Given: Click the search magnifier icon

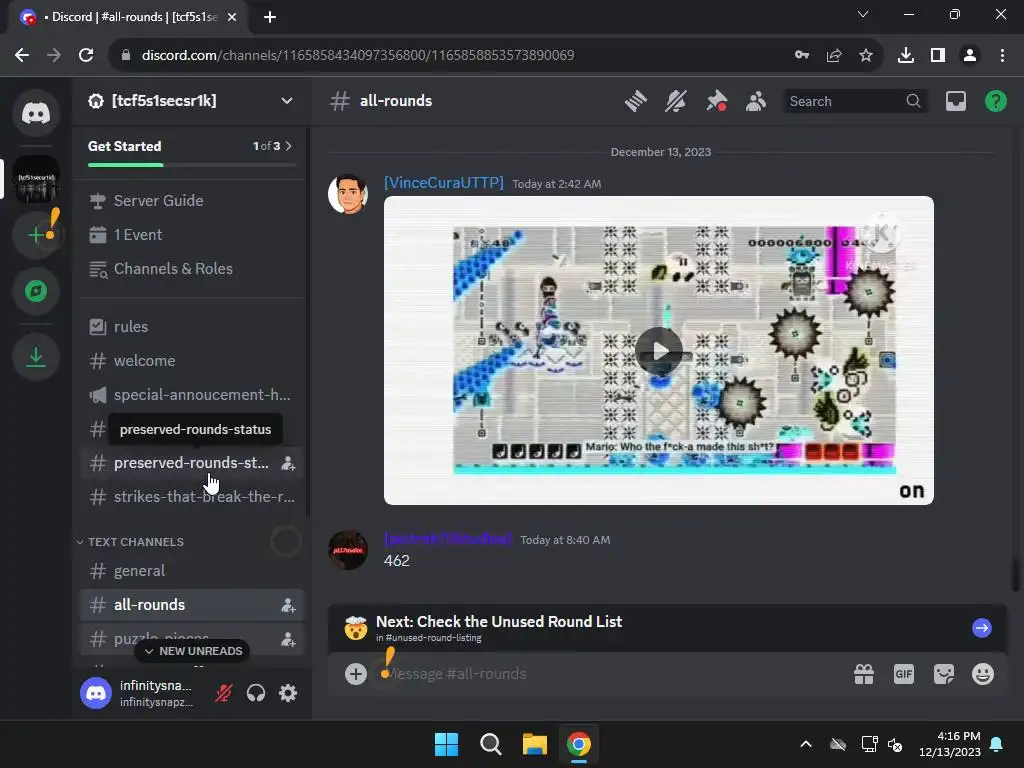Looking at the screenshot, I should click(x=914, y=101).
